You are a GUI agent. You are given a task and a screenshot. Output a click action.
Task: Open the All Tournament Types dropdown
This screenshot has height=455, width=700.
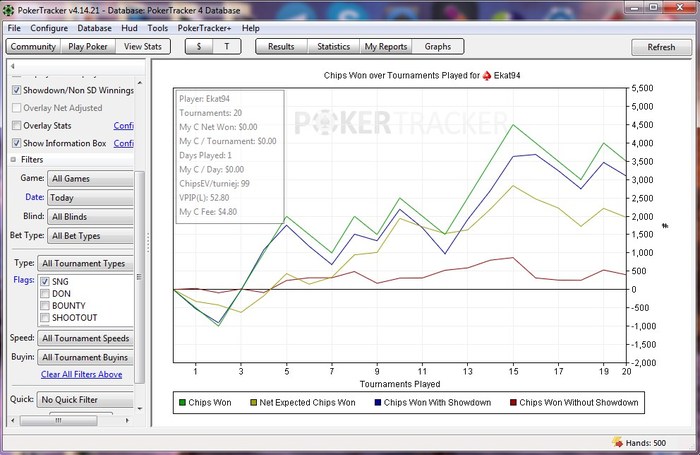85,263
